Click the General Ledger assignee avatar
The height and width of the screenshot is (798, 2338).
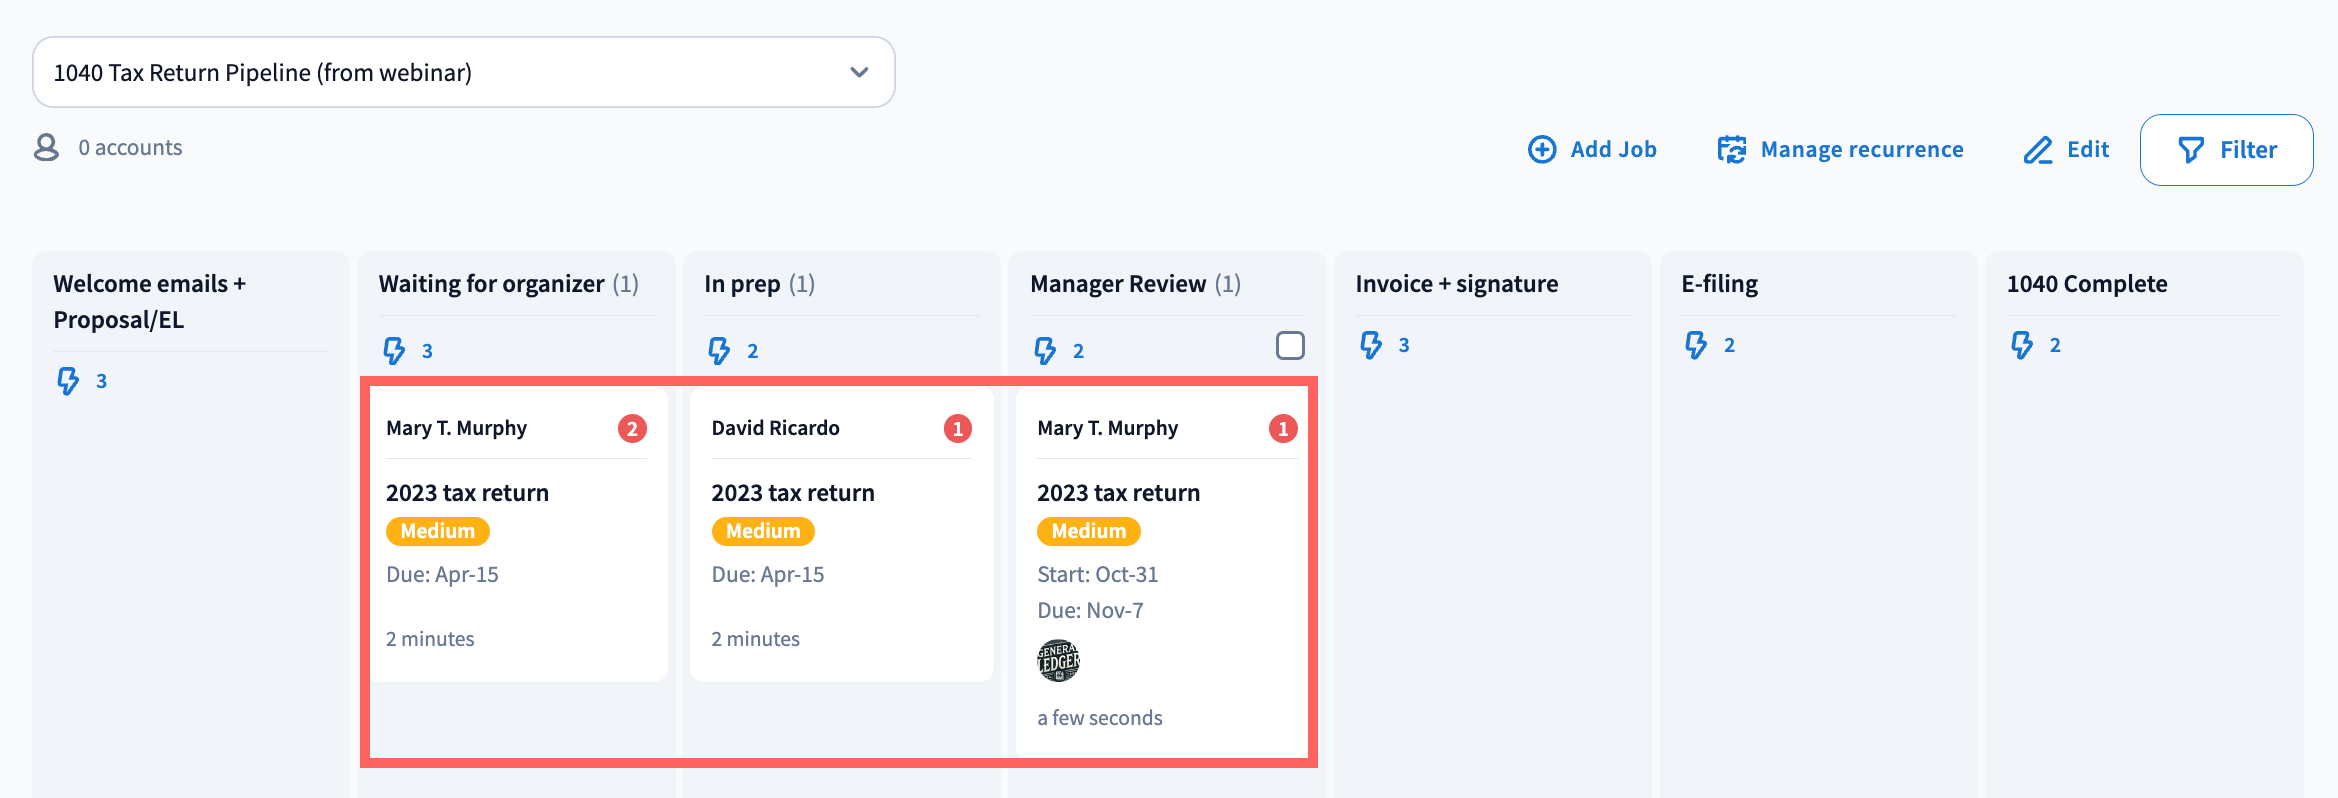tap(1058, 661)
